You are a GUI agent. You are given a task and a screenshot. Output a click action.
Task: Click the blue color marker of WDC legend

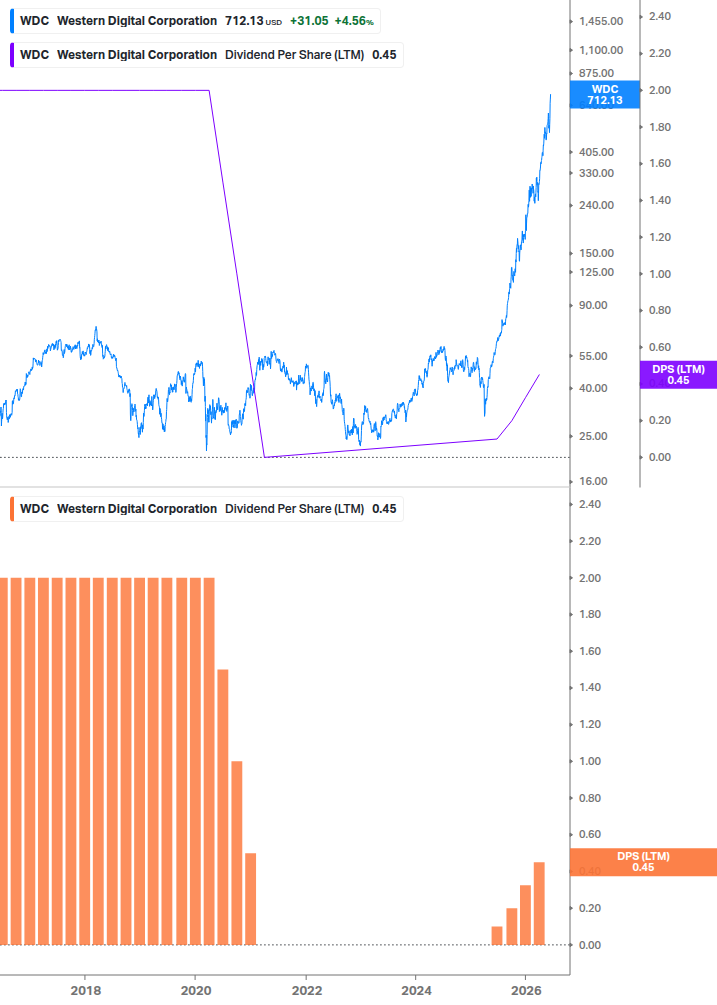[12, 21]
